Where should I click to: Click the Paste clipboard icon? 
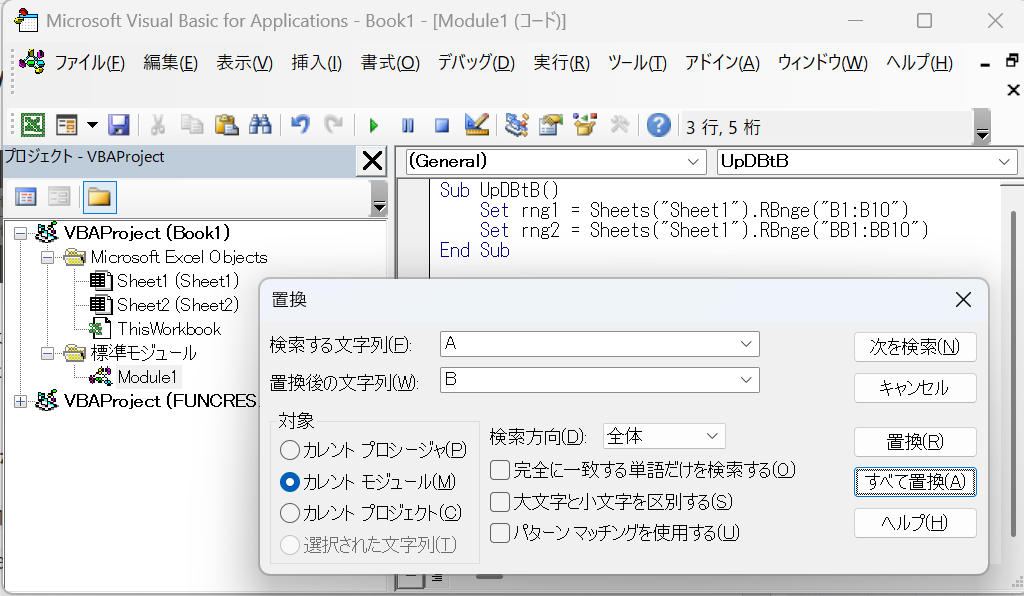(226, 124)
